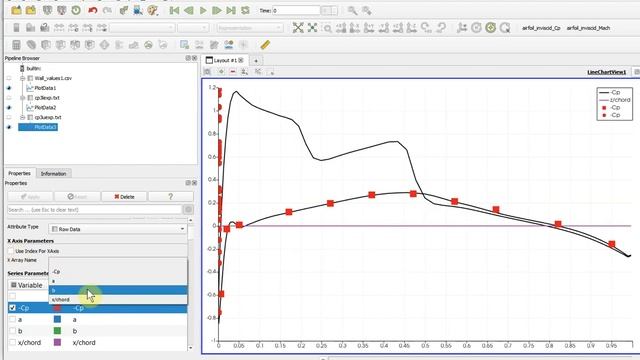
Task: Click the Reset camera crossed-arrows icon
Action: click(x=298, y=28)
